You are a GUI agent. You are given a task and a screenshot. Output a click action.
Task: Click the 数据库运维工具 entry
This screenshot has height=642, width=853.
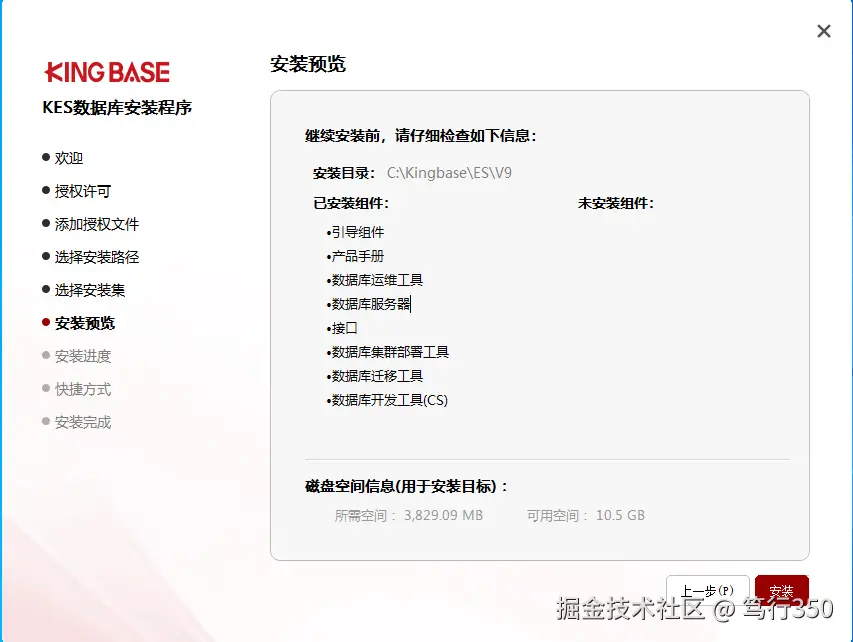click(x=375, y=280)
